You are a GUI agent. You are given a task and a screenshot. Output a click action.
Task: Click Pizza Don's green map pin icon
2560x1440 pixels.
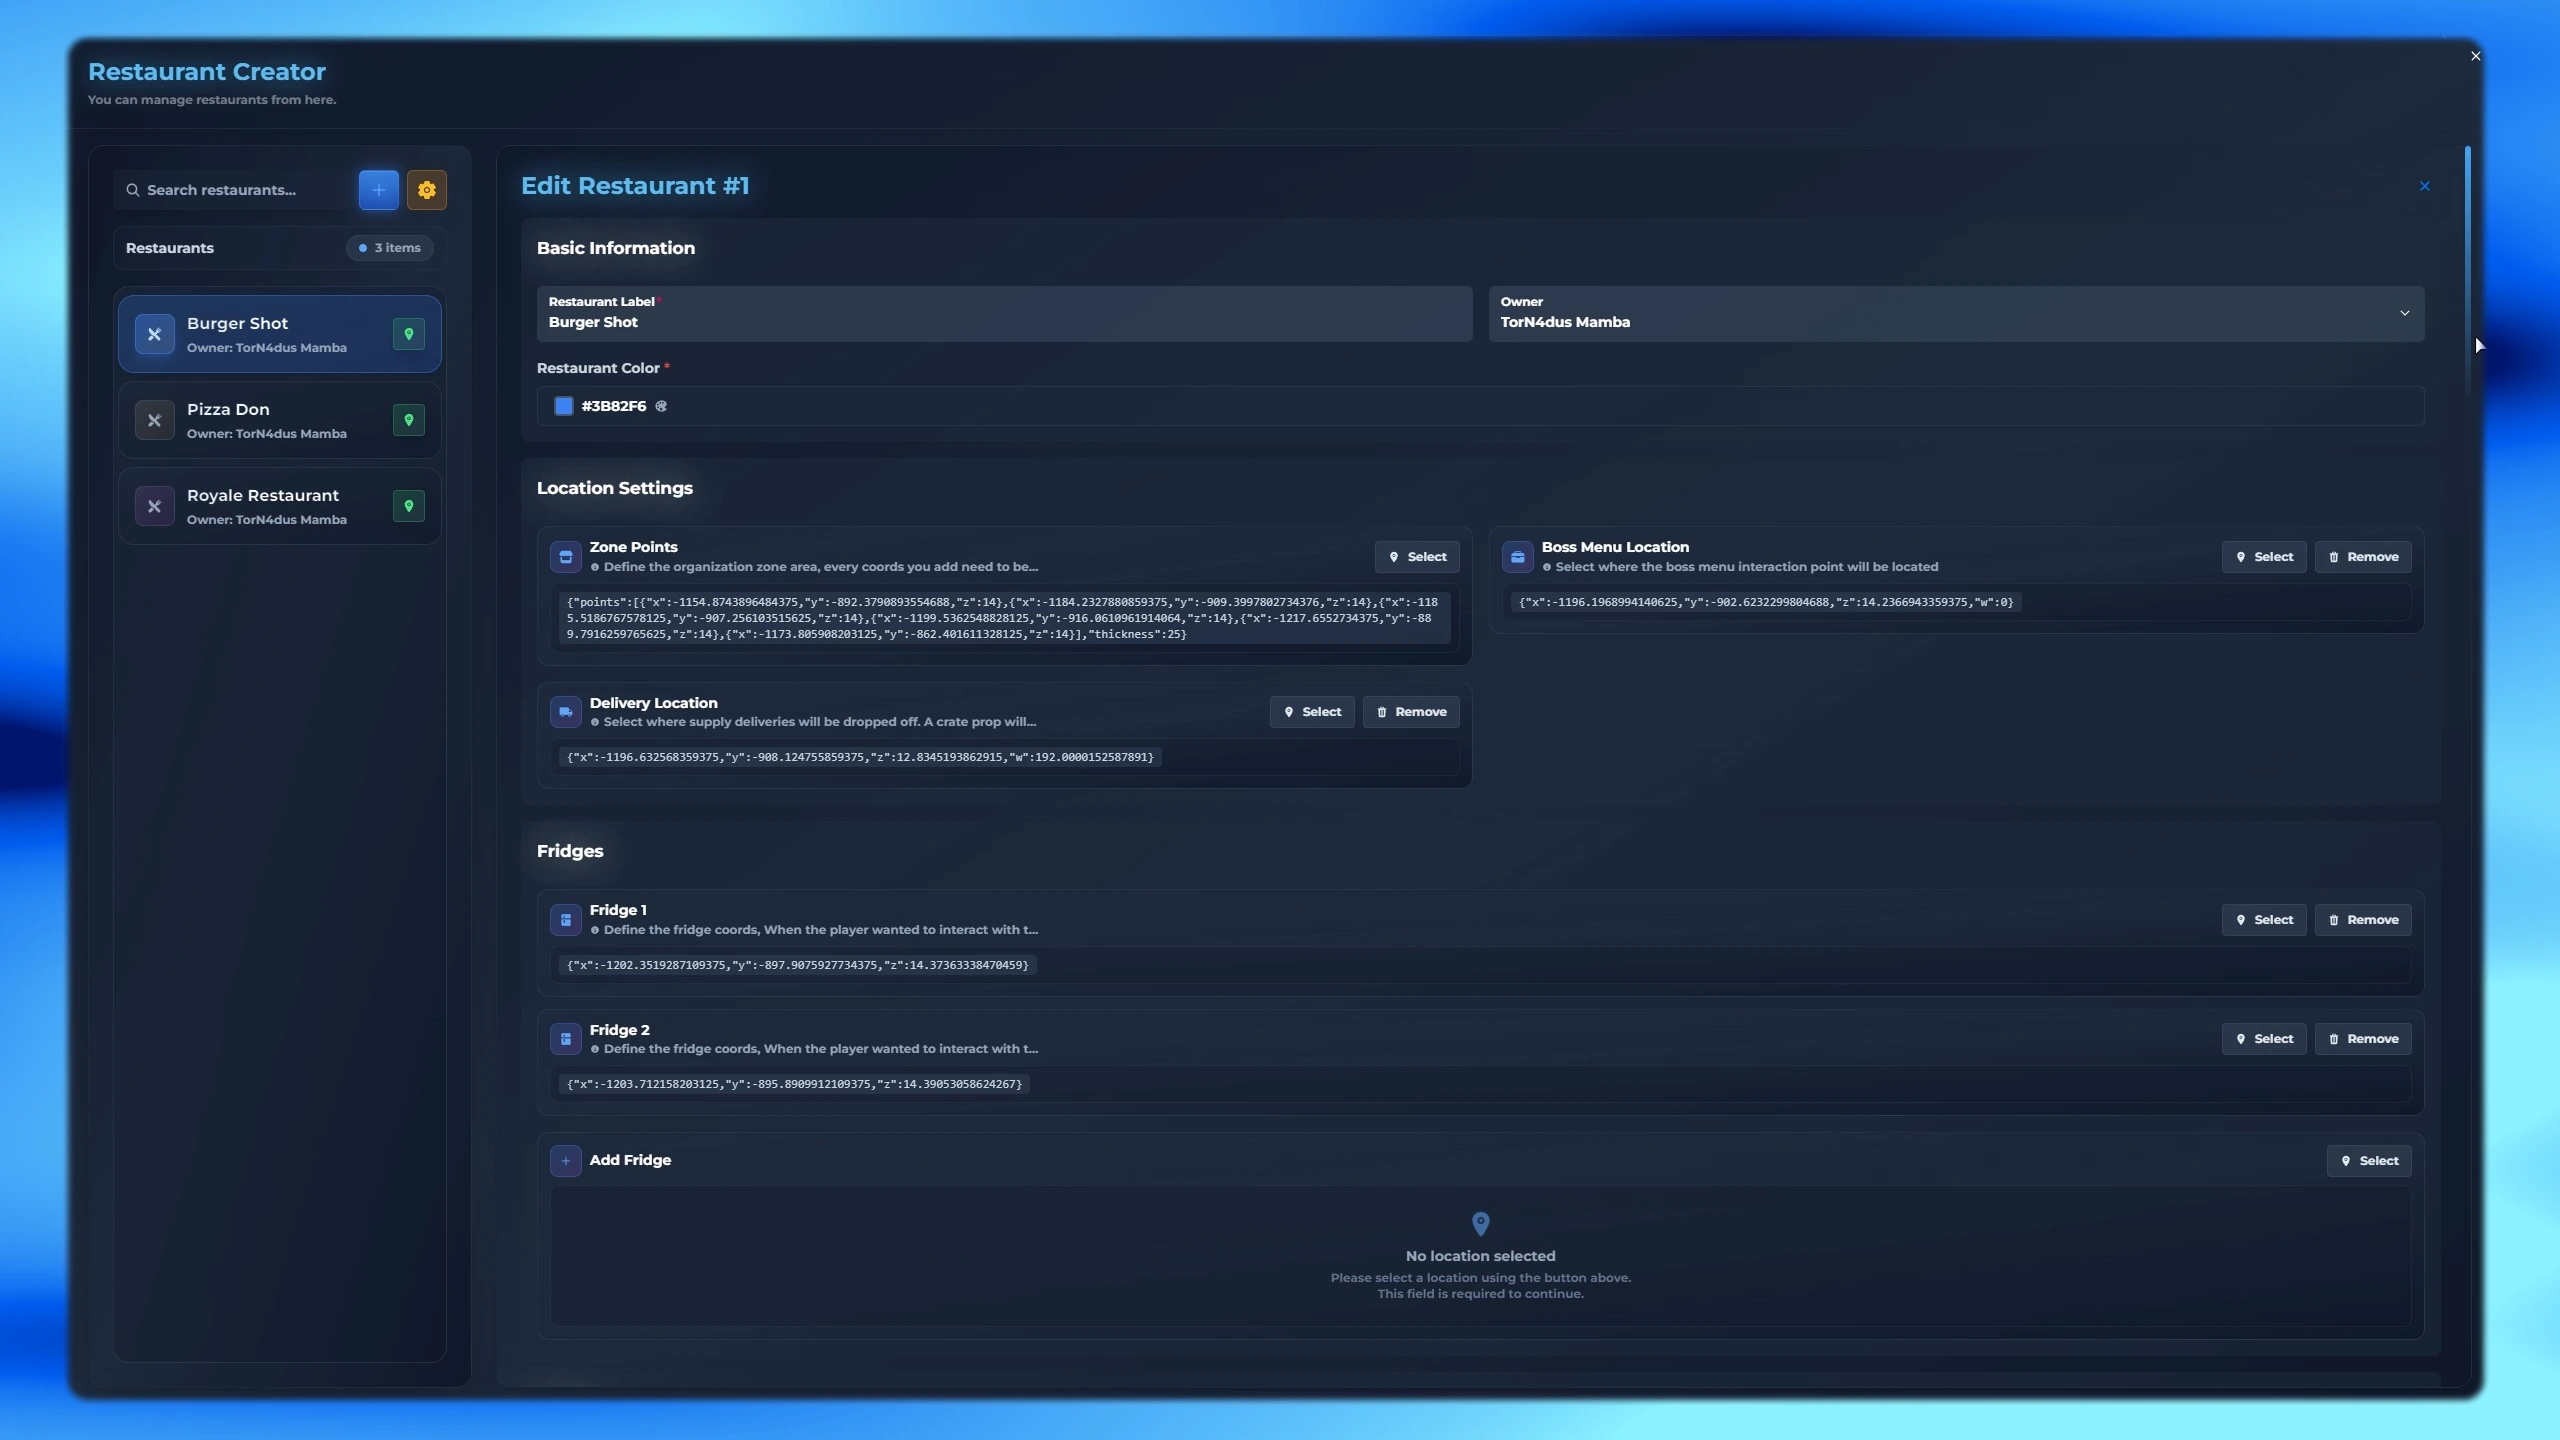click(408, 420)
